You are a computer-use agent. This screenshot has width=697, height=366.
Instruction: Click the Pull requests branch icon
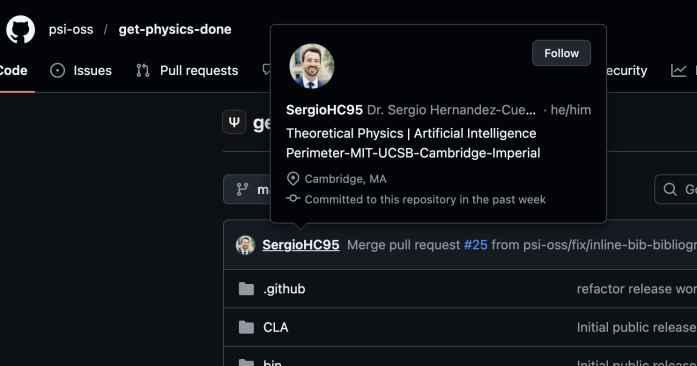coord(143,70)
